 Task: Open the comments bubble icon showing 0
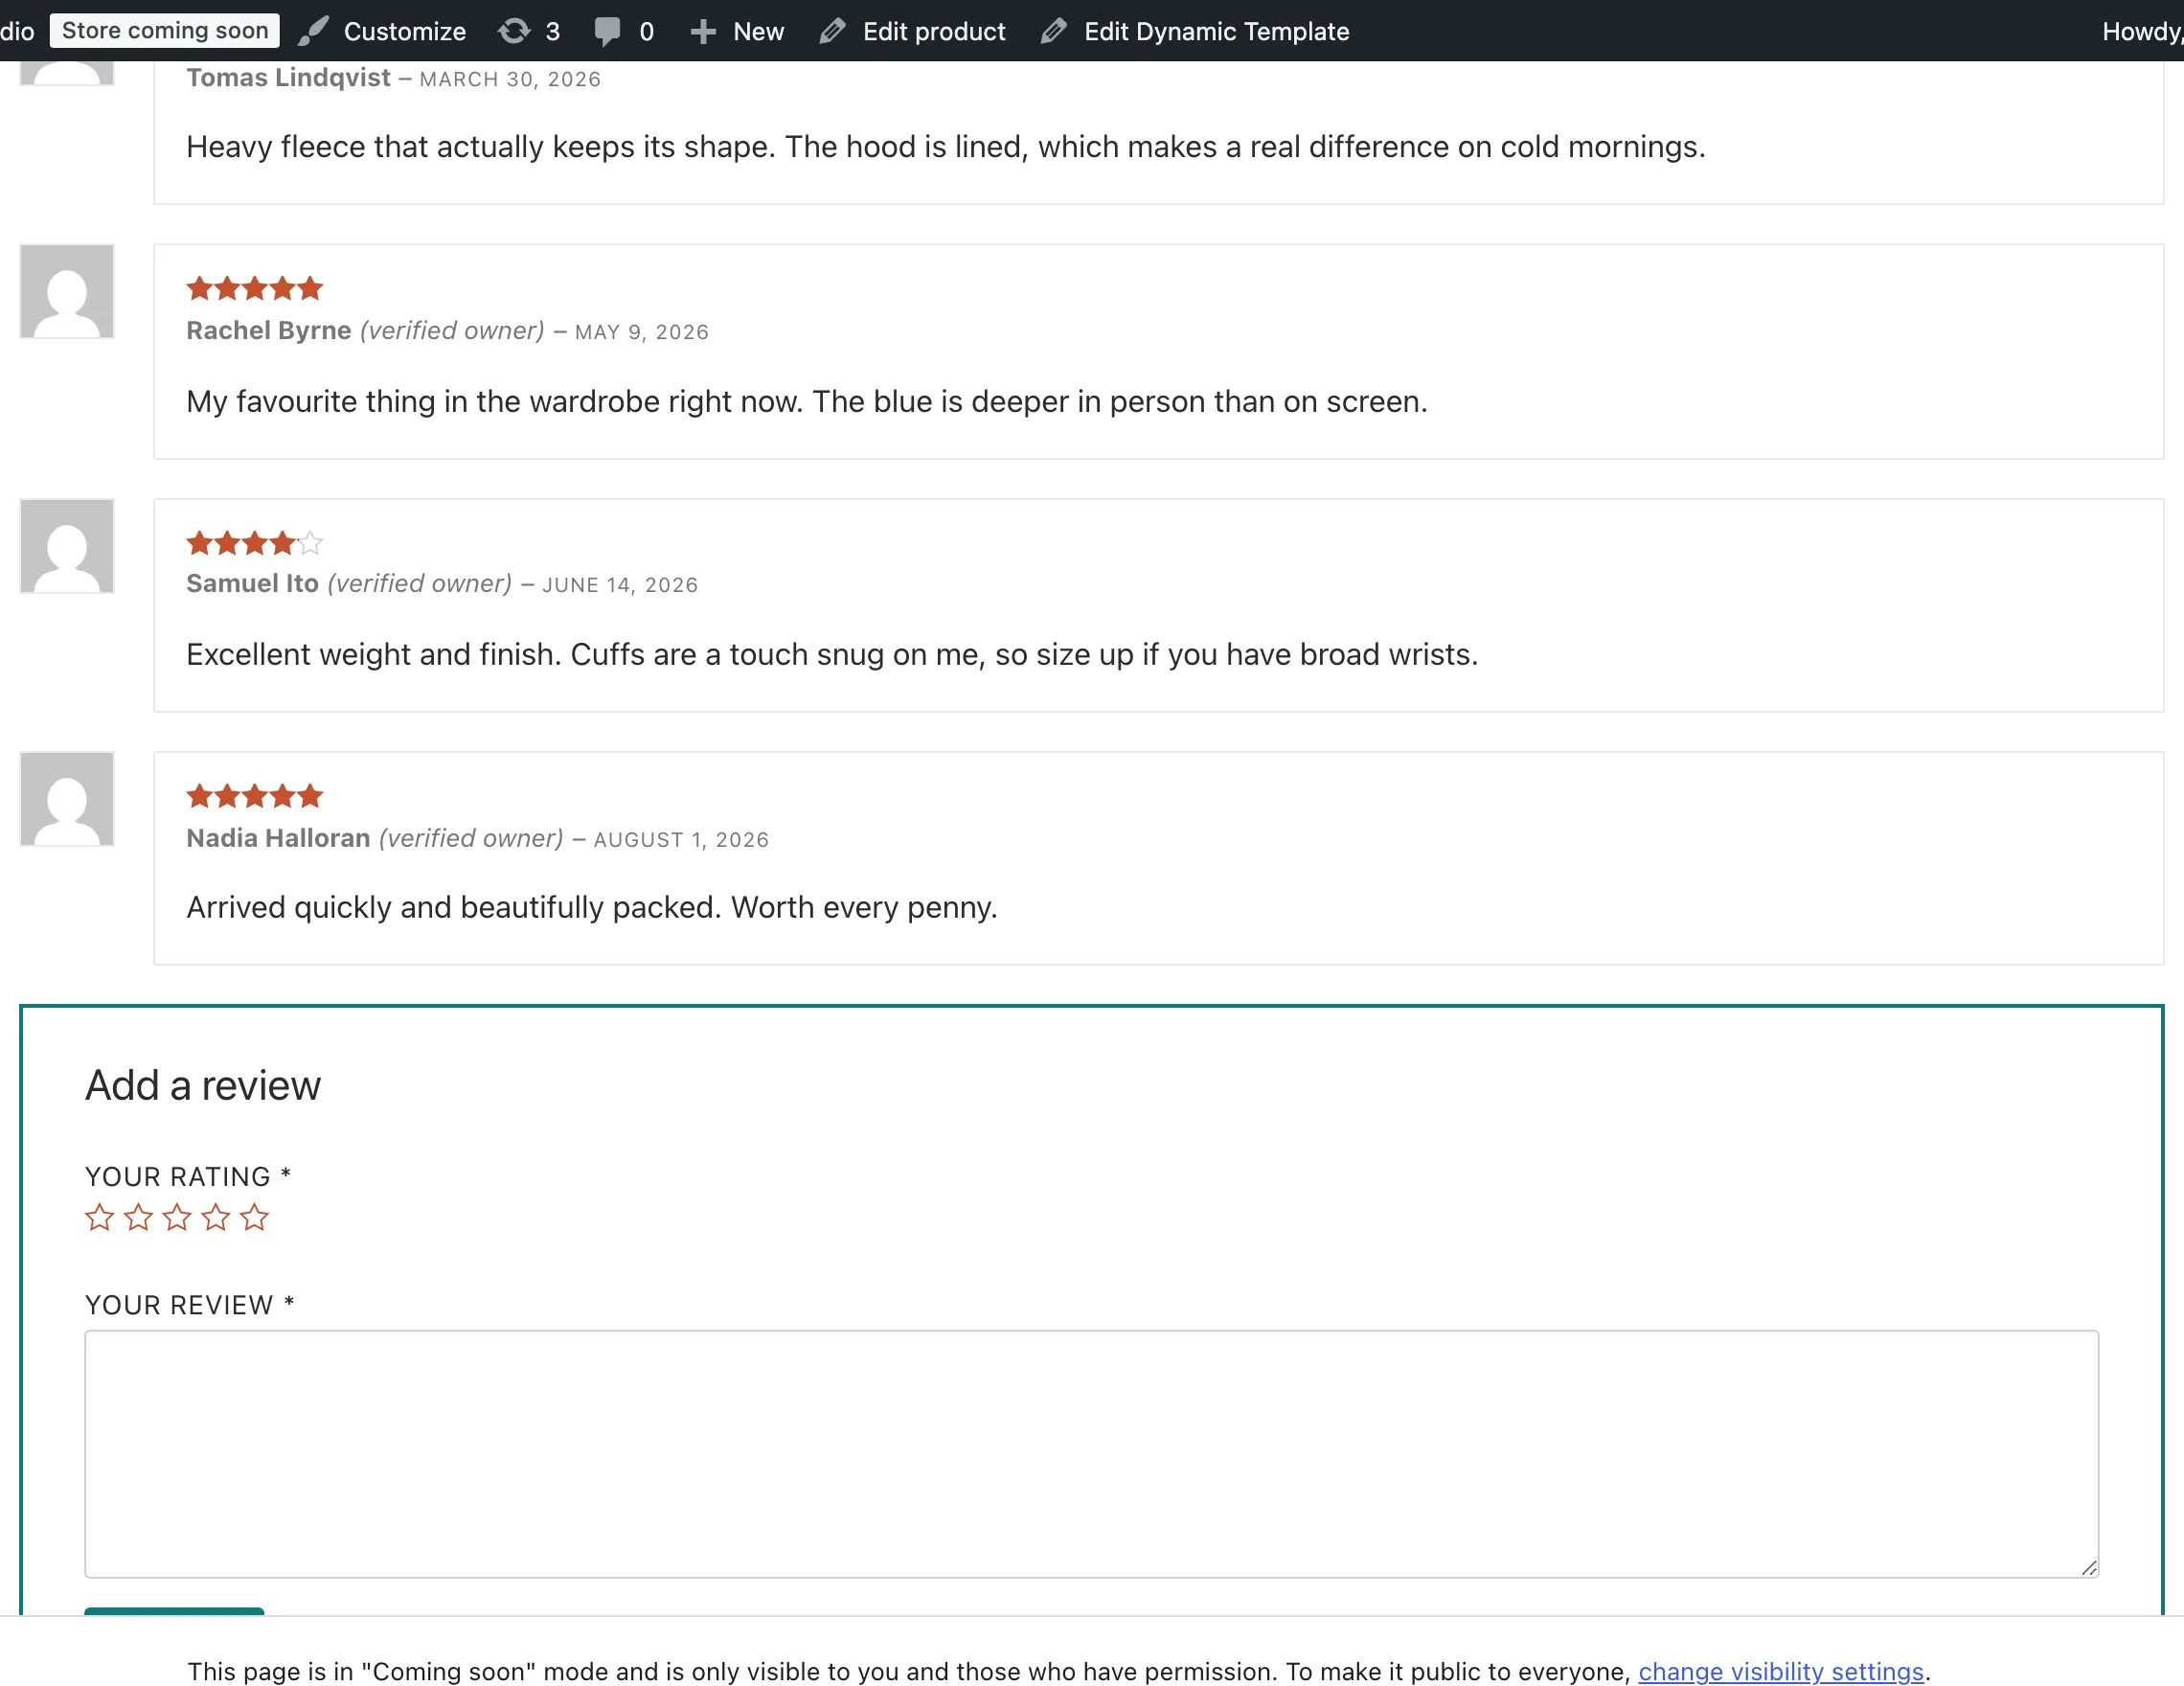pos(607,31)
